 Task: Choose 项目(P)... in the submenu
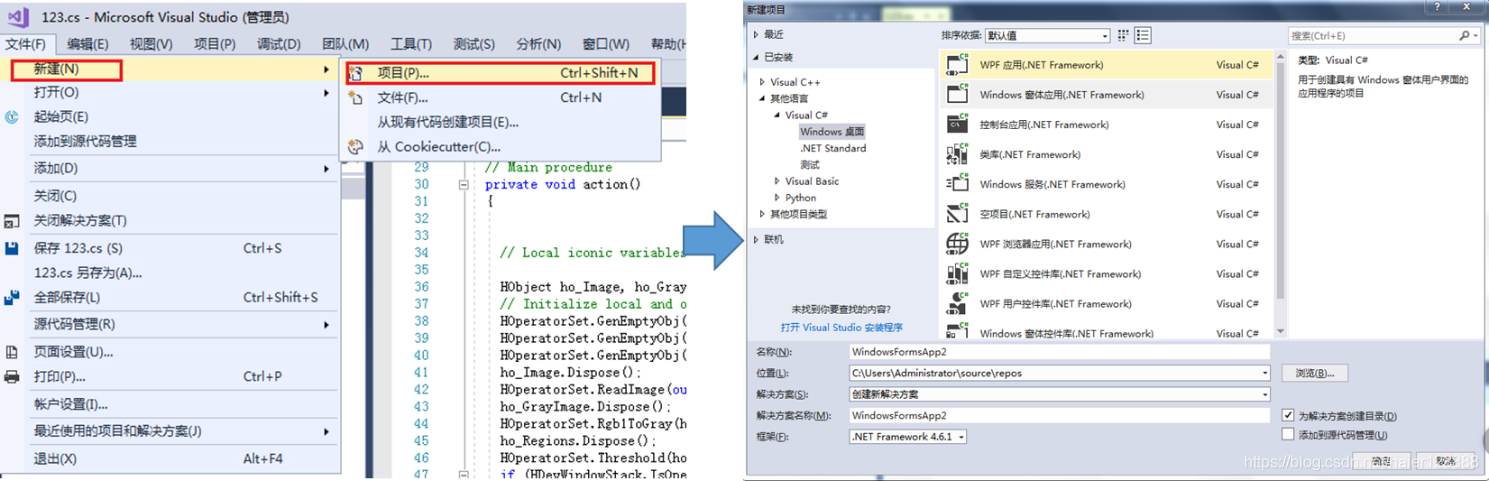[x=499, y=73]
